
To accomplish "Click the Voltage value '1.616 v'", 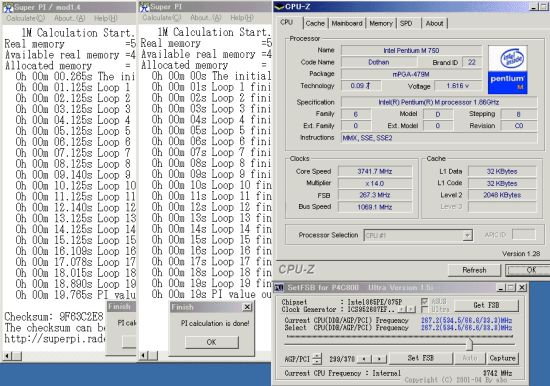I will click(457, 86).
